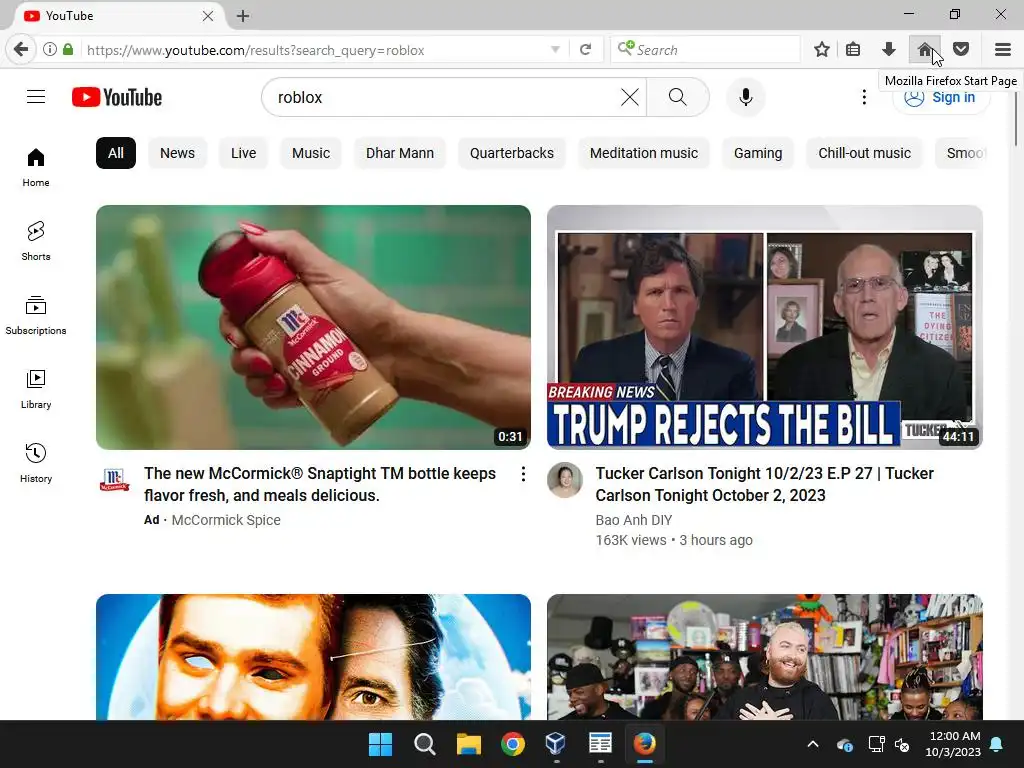Click the Bao Anh DIY channel name

(x=633, y=520)
